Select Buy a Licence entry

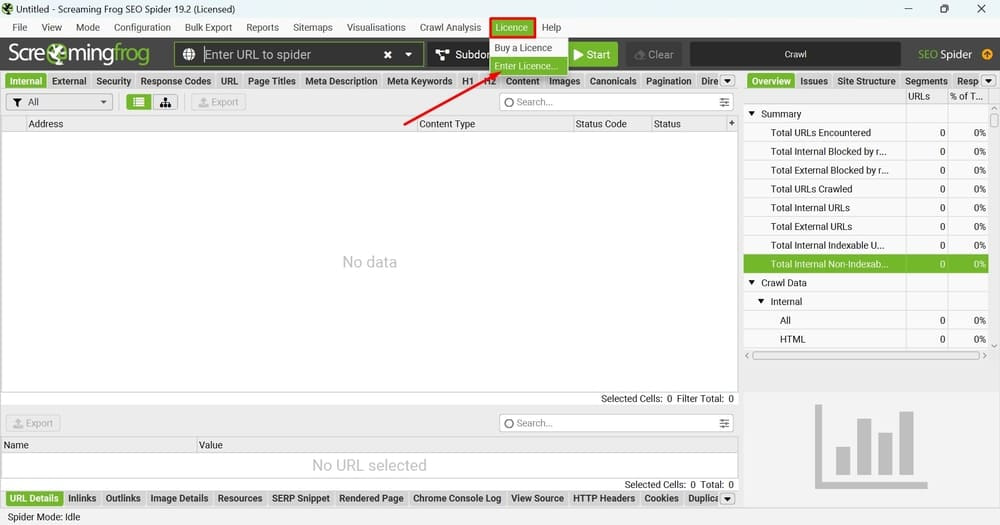[527, 48]
